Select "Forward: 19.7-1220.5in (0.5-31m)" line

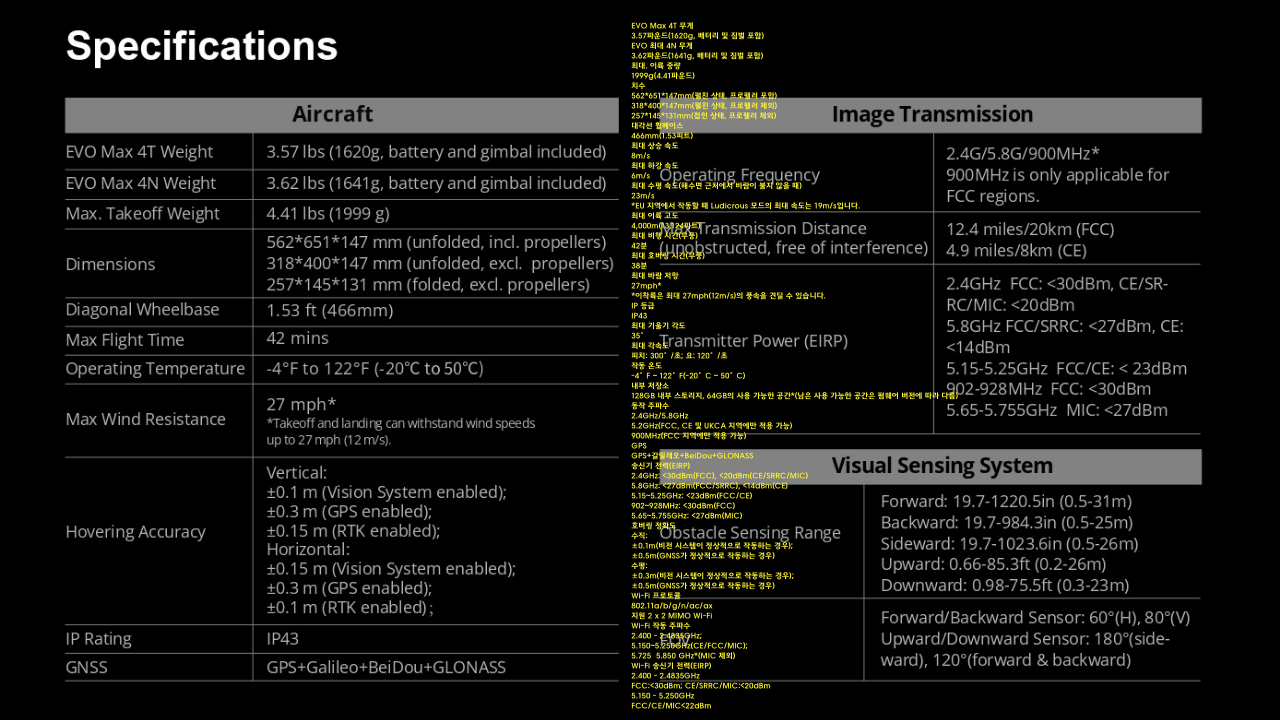(x=1008, y=501)
